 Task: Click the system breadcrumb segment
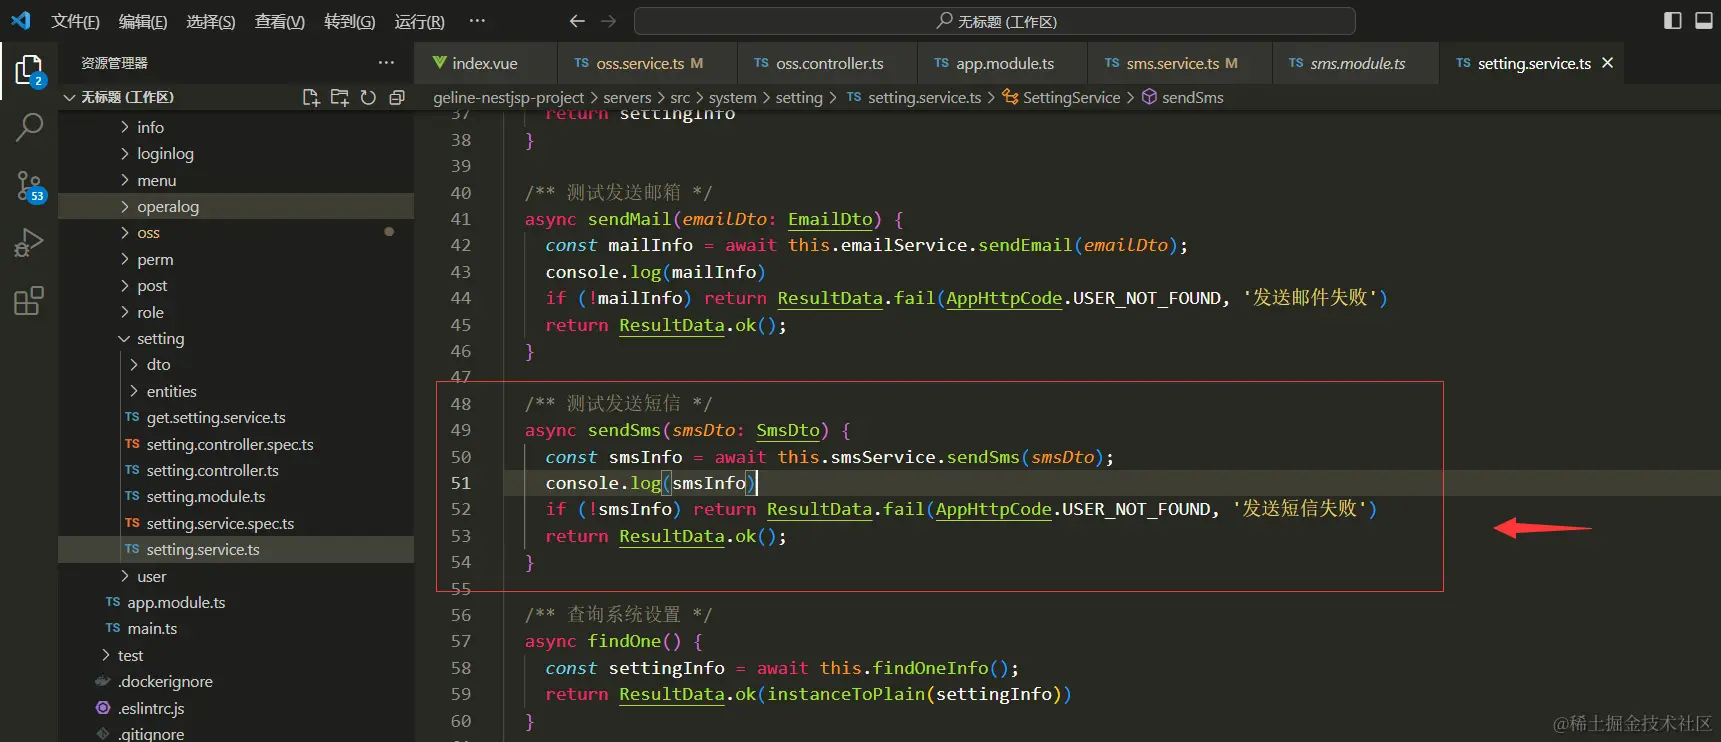coord(732,97)
